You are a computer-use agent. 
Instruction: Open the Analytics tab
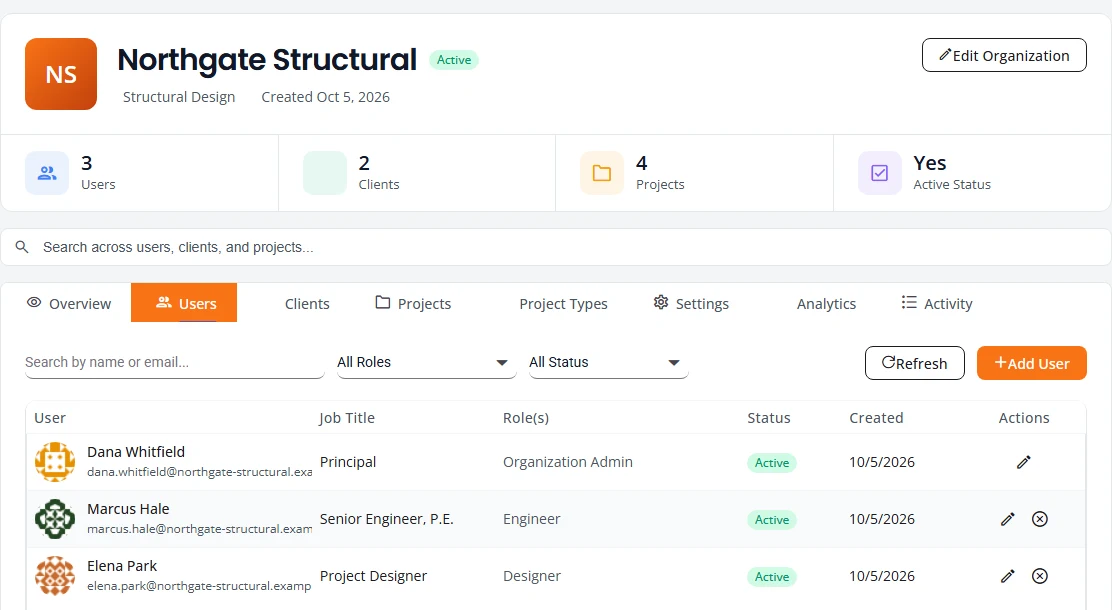pos(826,304)
